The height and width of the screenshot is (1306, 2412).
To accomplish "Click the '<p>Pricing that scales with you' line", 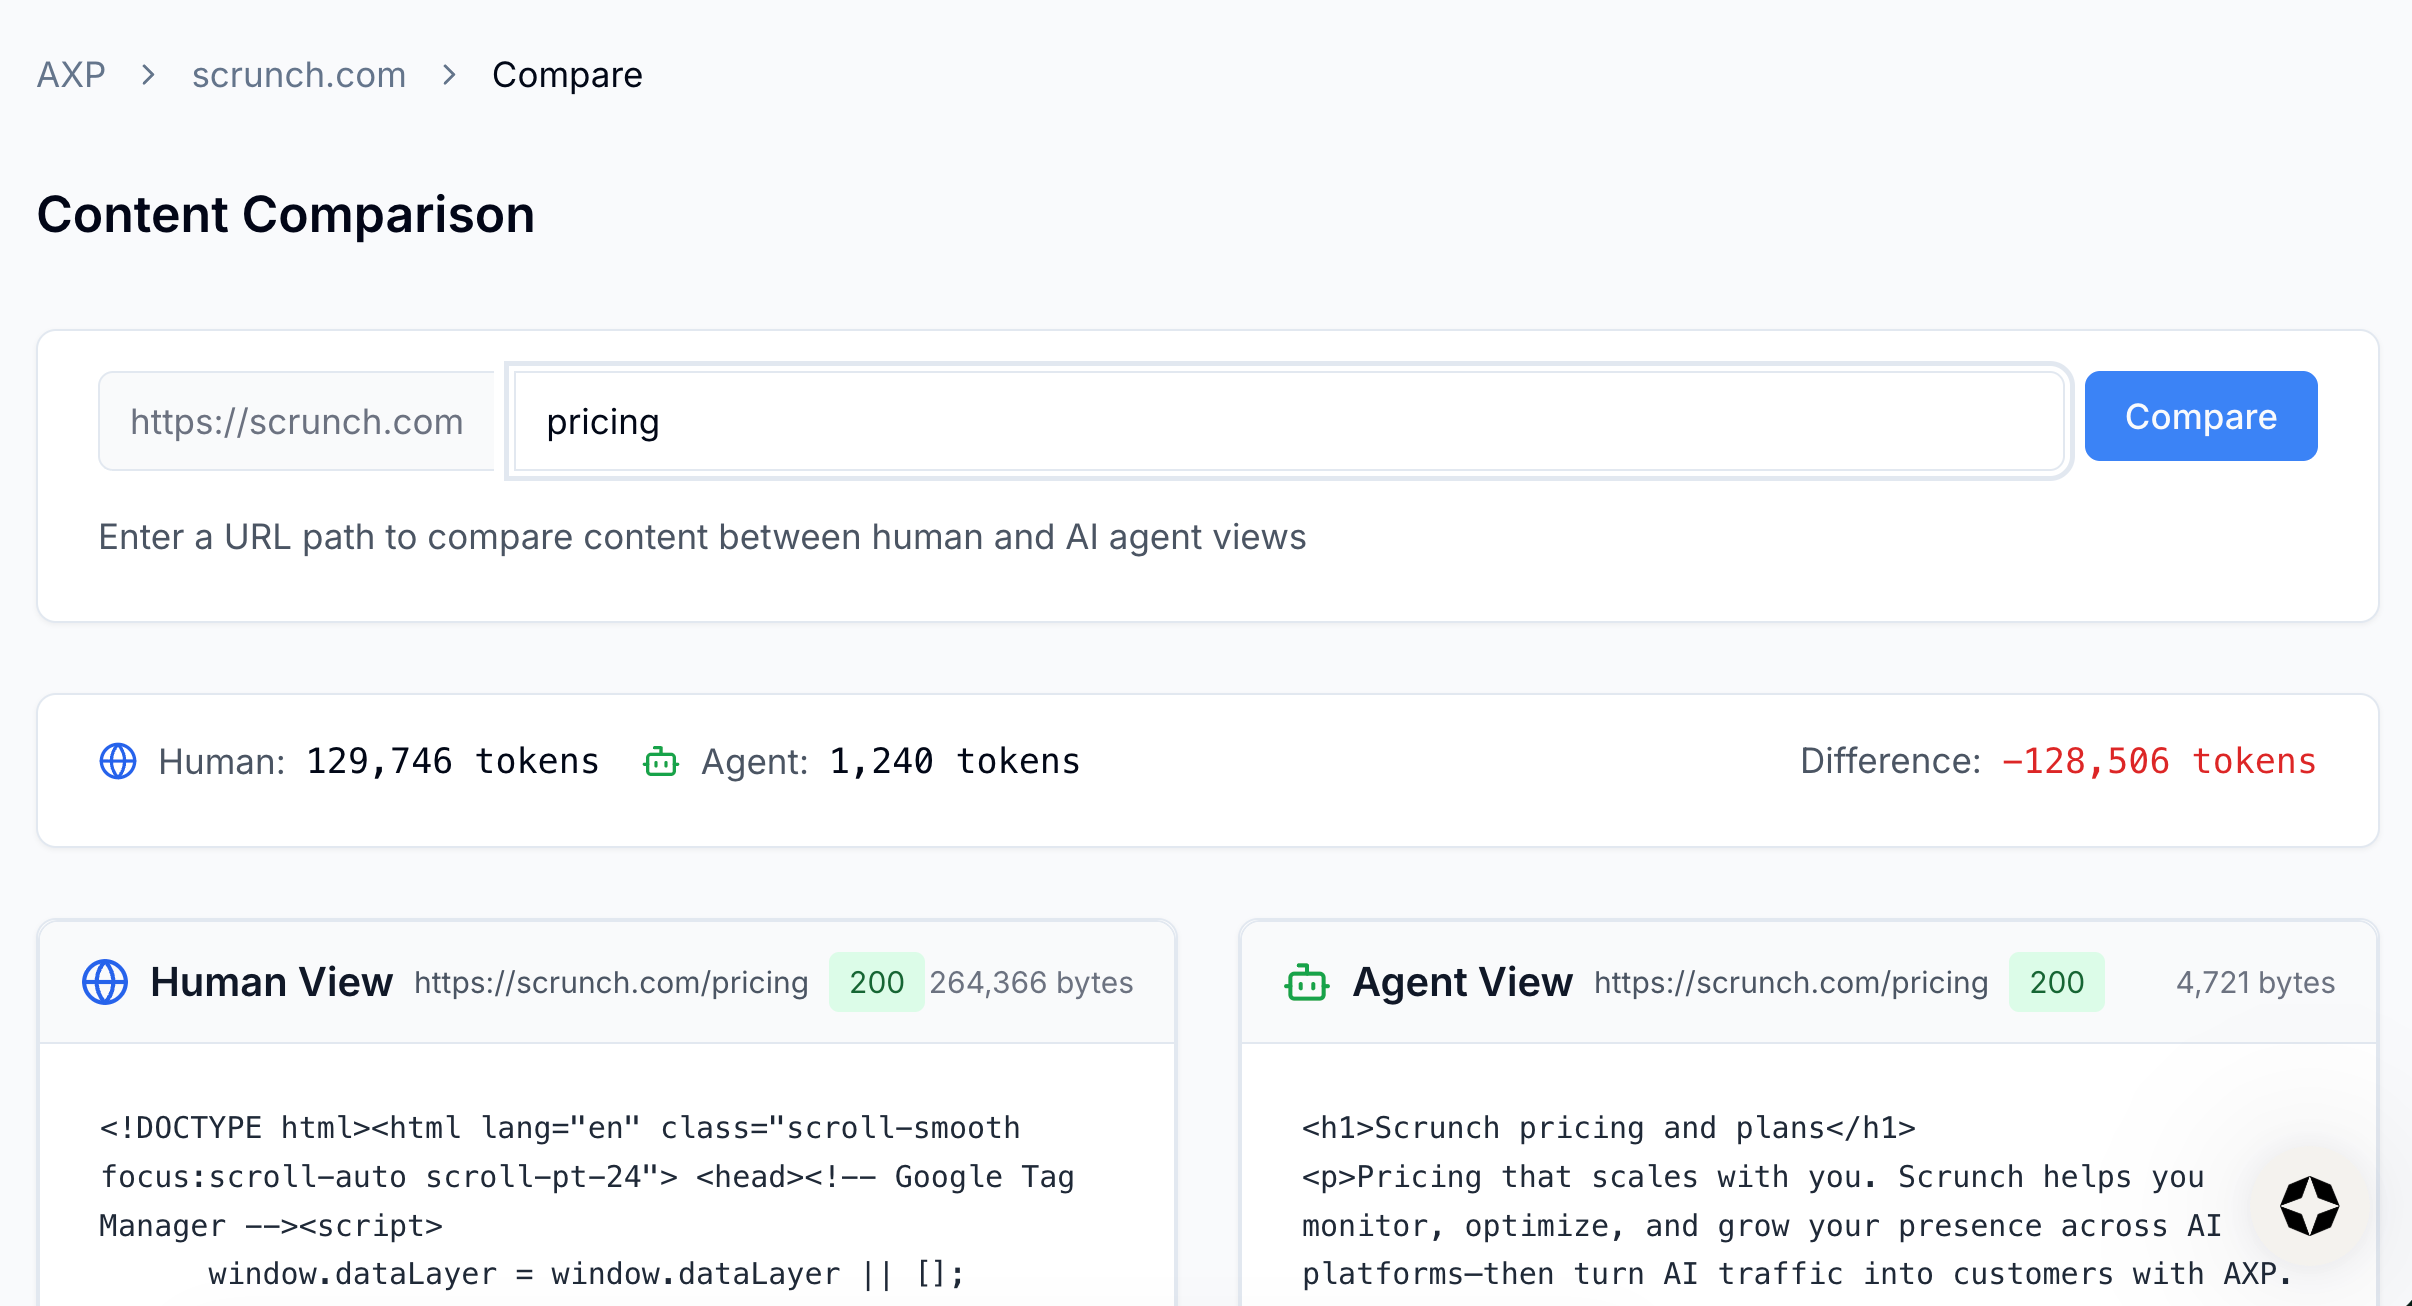I will pos(1753,1177).
